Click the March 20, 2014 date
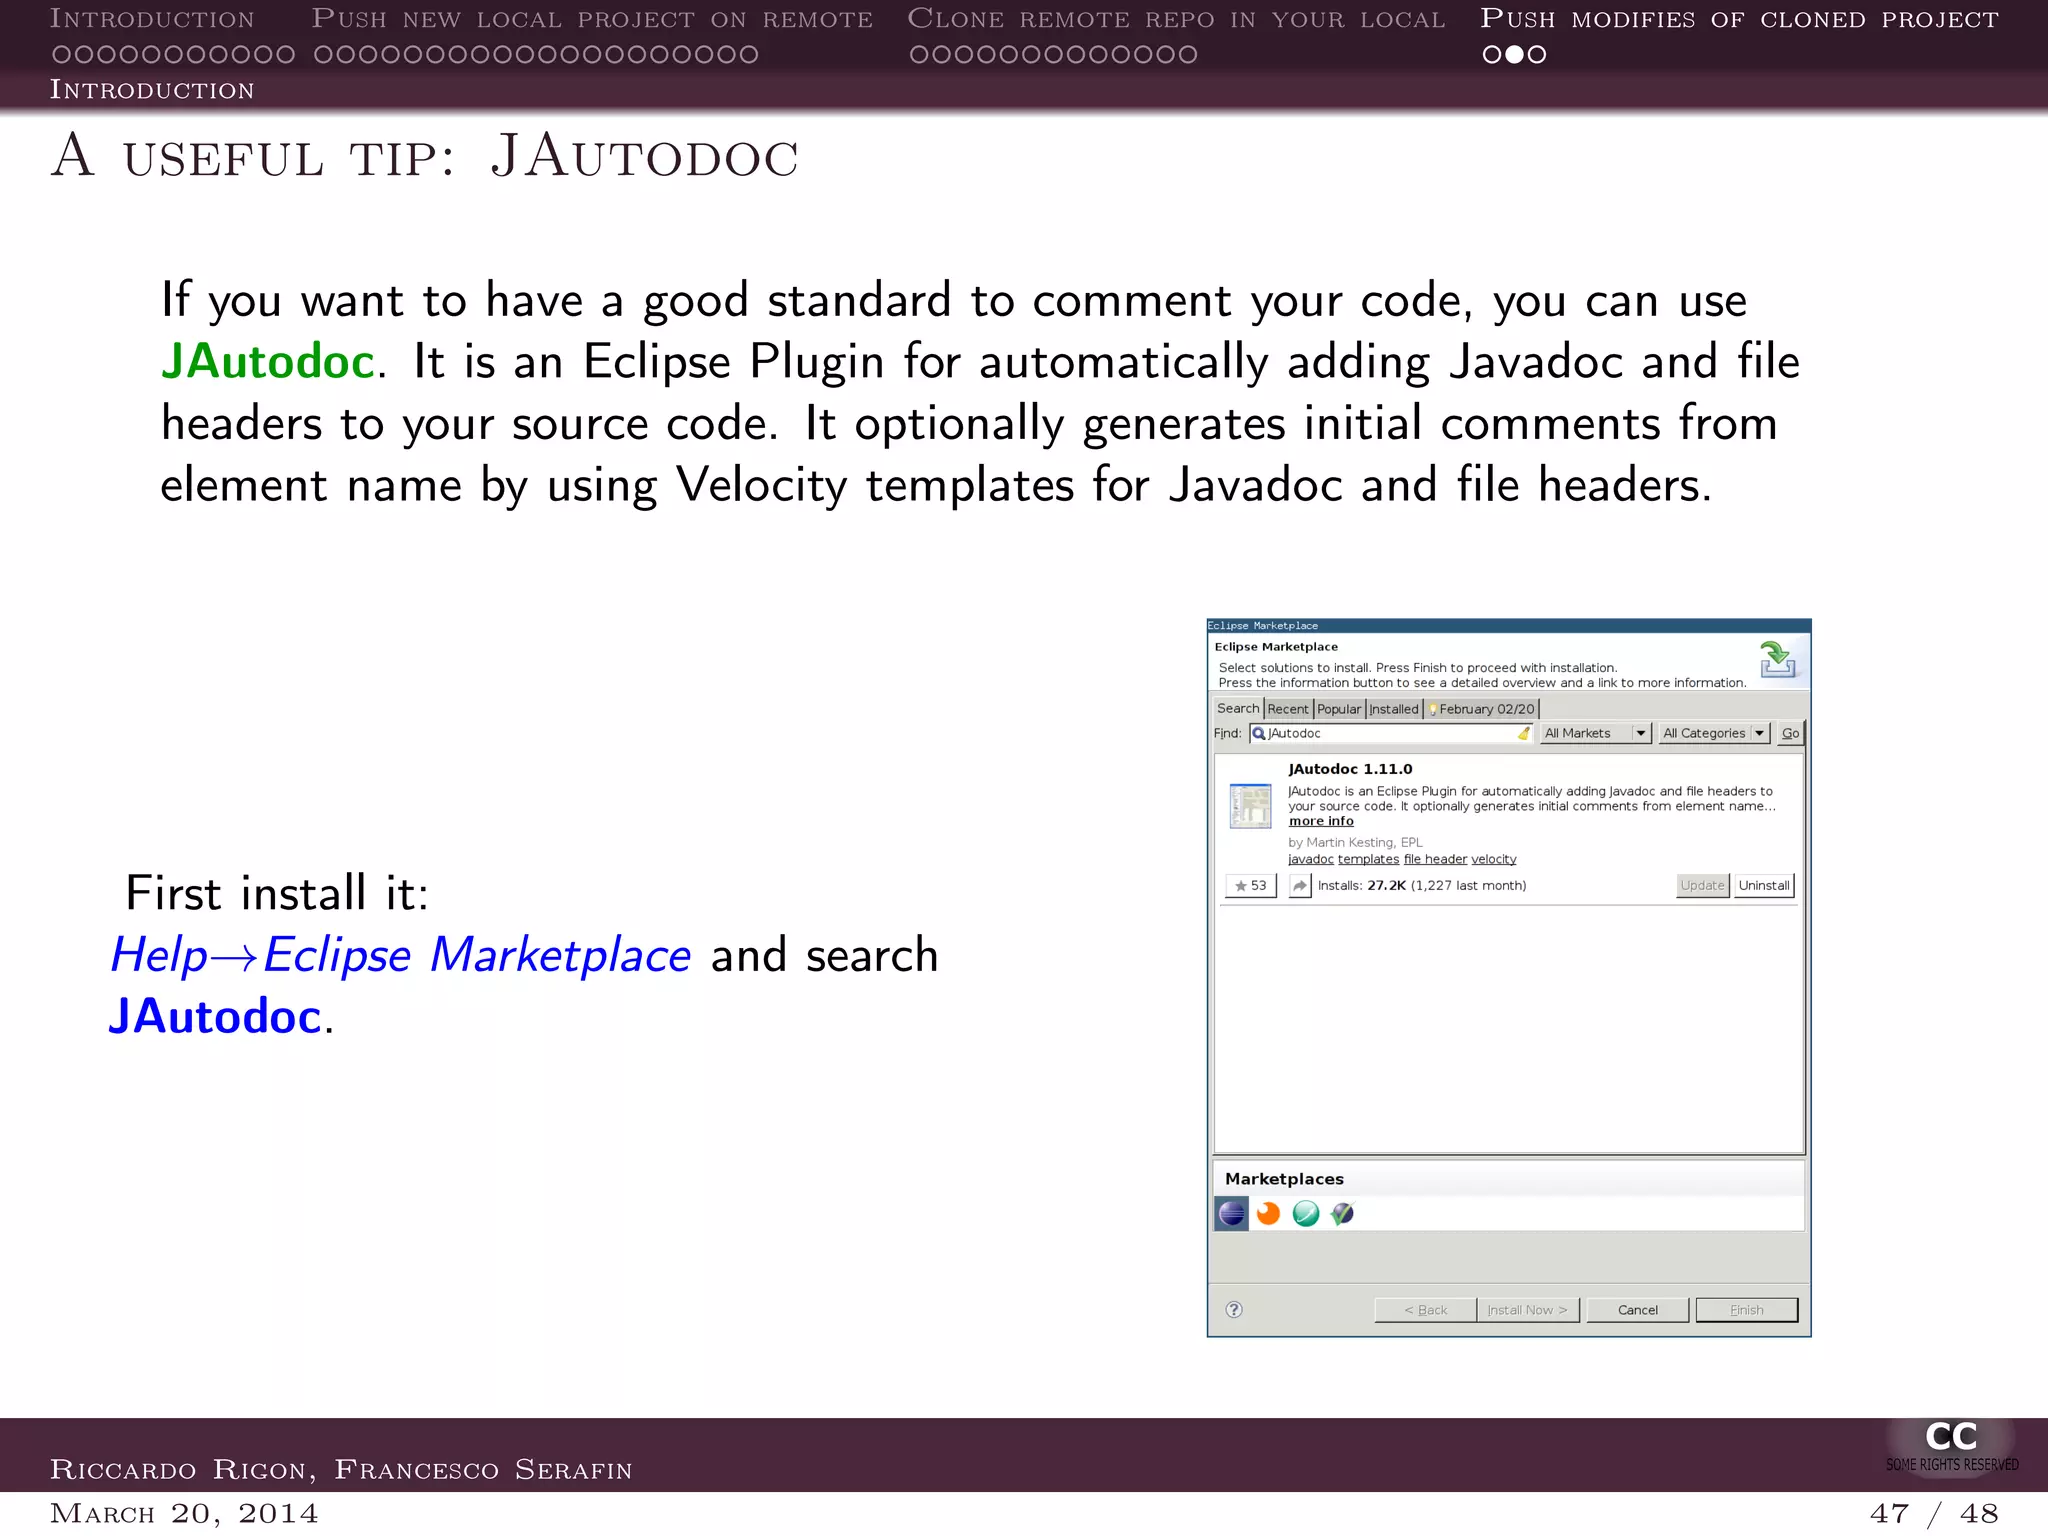Viewport: 2048px width, 1536px height. coord(184,1513)
